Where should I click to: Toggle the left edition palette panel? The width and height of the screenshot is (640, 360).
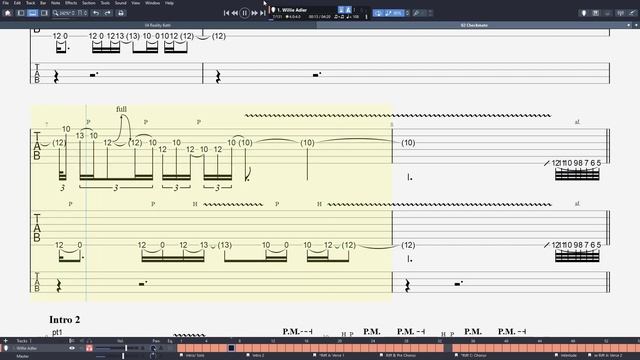click(x=20, y=13)
